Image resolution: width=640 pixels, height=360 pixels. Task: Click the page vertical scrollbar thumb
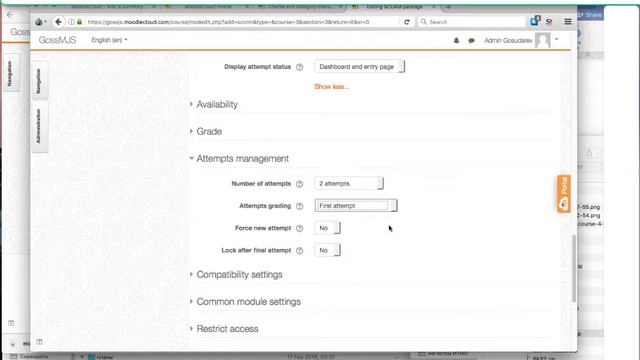pos(574,269)
